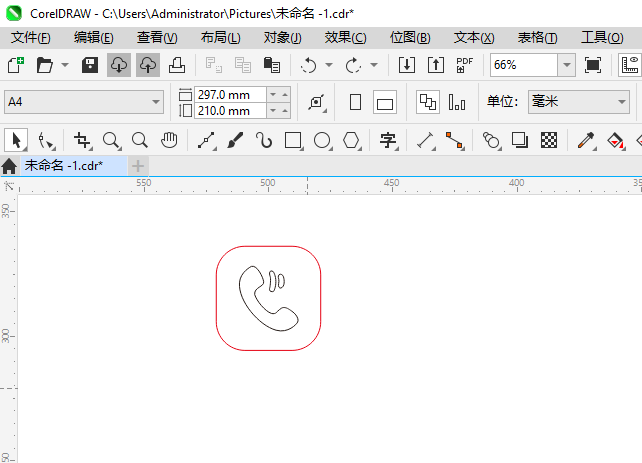The height and width of the screenshot is (463, 642).
Task: Select portrait page orientation
Action: [x=355, y=102]
